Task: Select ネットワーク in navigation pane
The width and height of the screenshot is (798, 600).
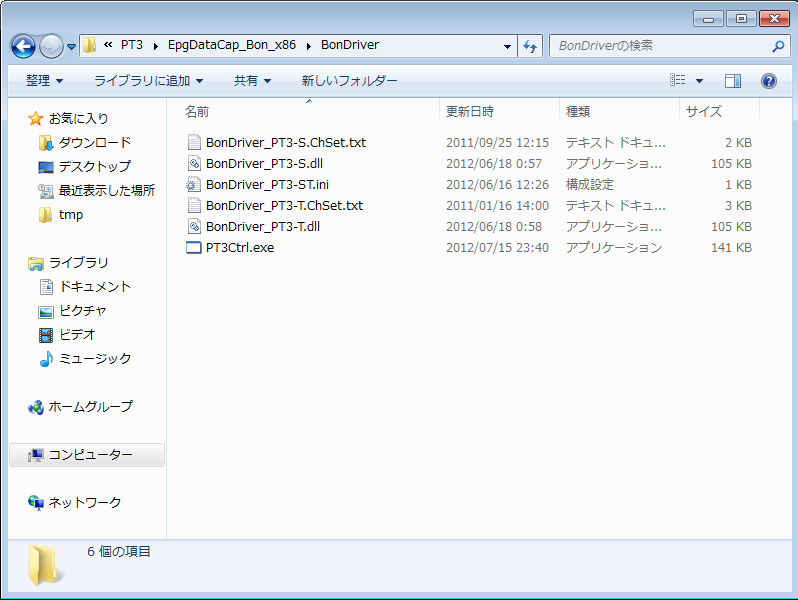Action: pyautogui.click(x=84, y=502)
